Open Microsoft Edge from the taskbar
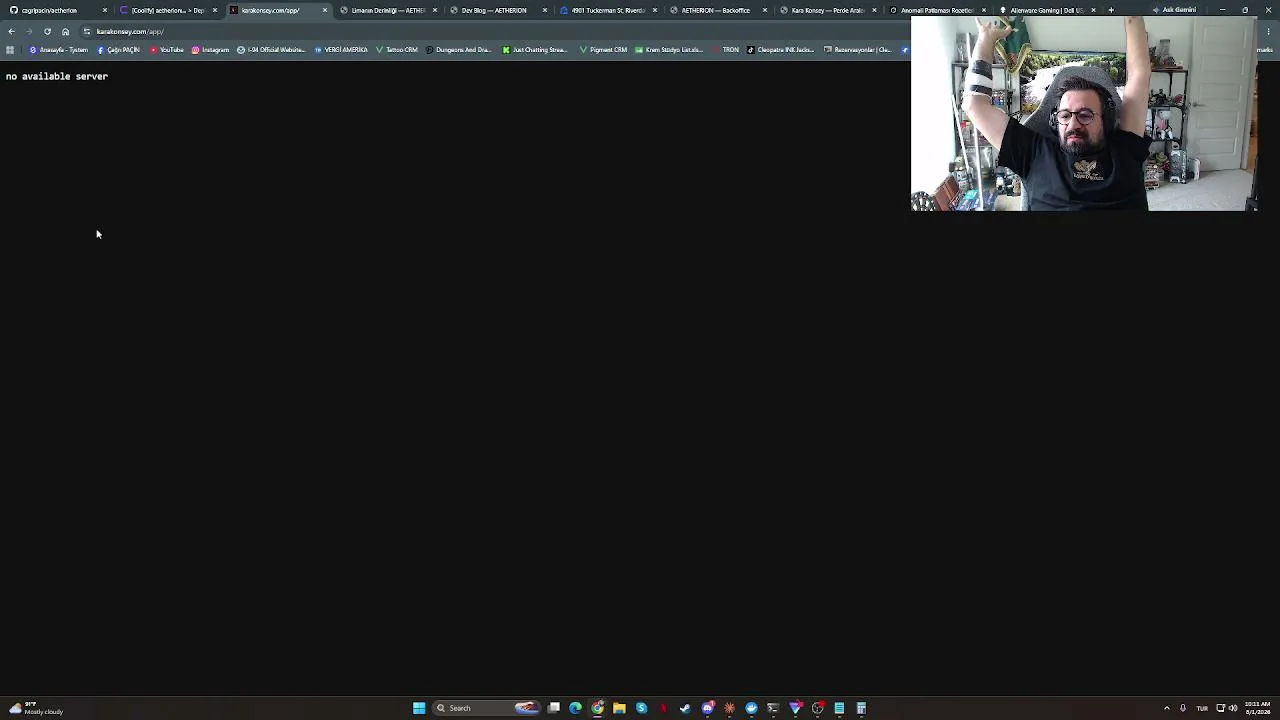 (575, 708)
